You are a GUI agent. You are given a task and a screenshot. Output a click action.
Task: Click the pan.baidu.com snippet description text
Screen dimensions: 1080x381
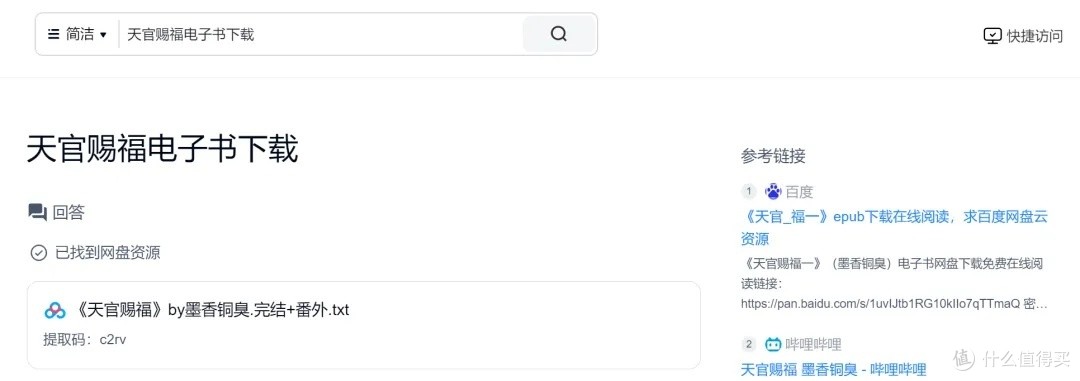894,283
